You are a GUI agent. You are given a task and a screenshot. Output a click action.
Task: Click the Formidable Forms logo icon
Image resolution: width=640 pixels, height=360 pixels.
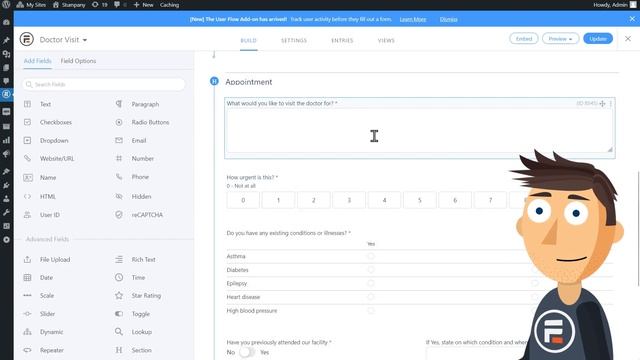(x=27, y=39)
